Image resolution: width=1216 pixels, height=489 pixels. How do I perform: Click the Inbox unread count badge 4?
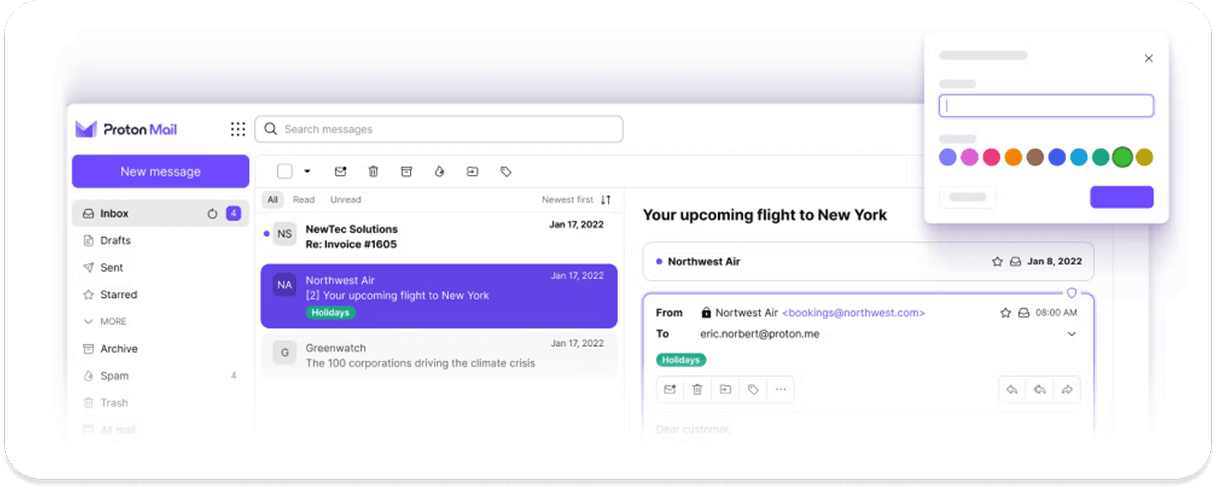click(x=233, y=213)
